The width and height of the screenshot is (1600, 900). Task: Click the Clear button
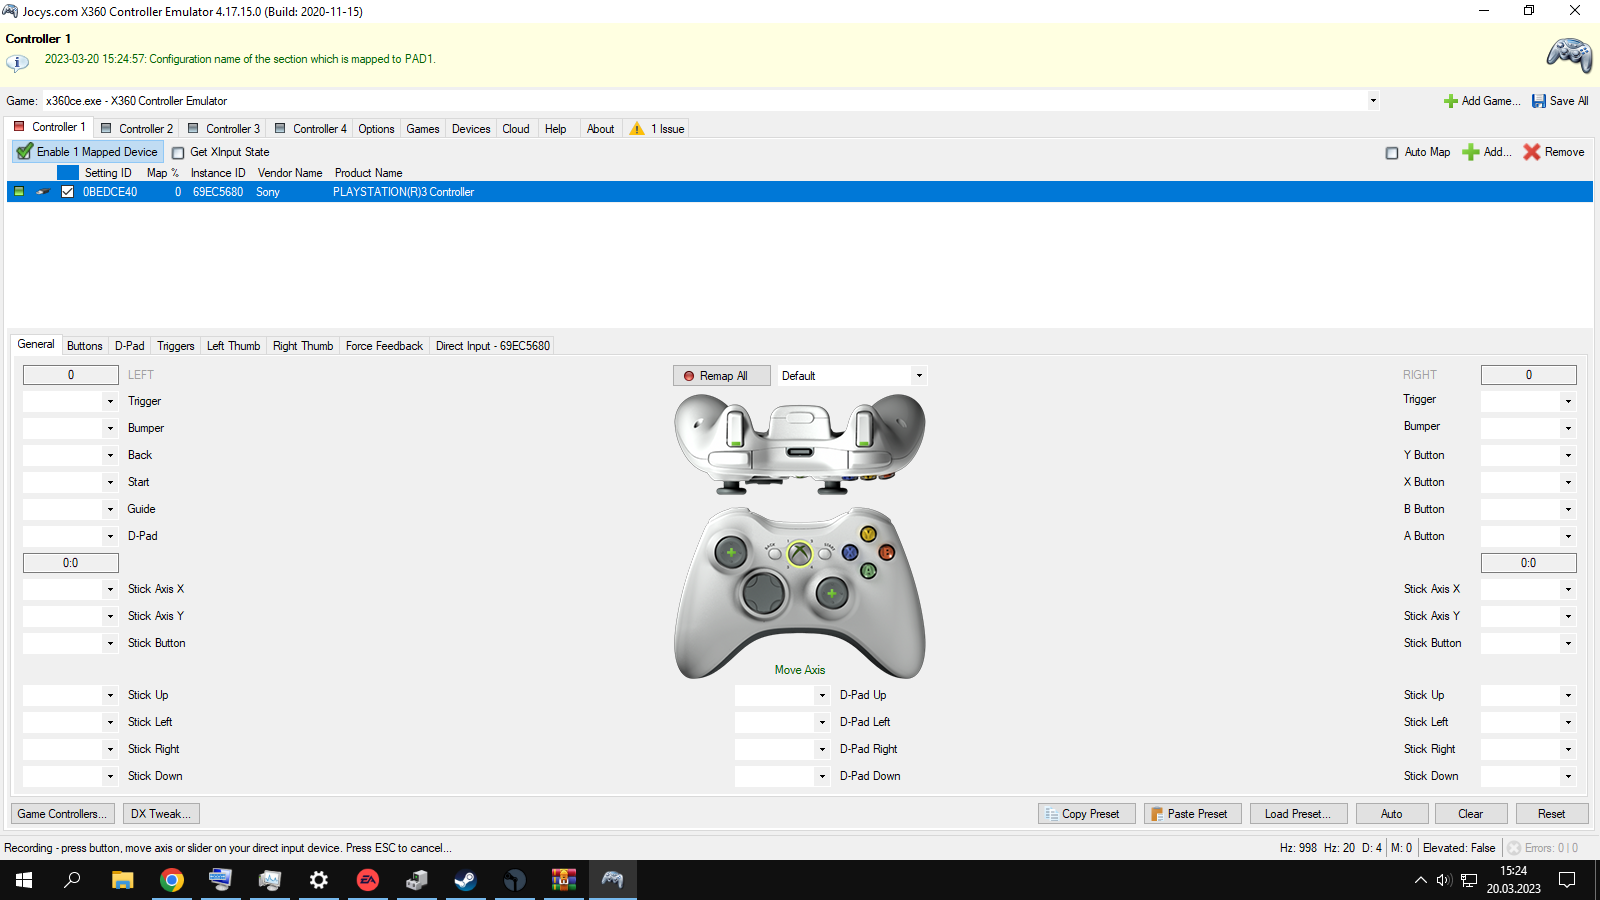point(1470,814)
